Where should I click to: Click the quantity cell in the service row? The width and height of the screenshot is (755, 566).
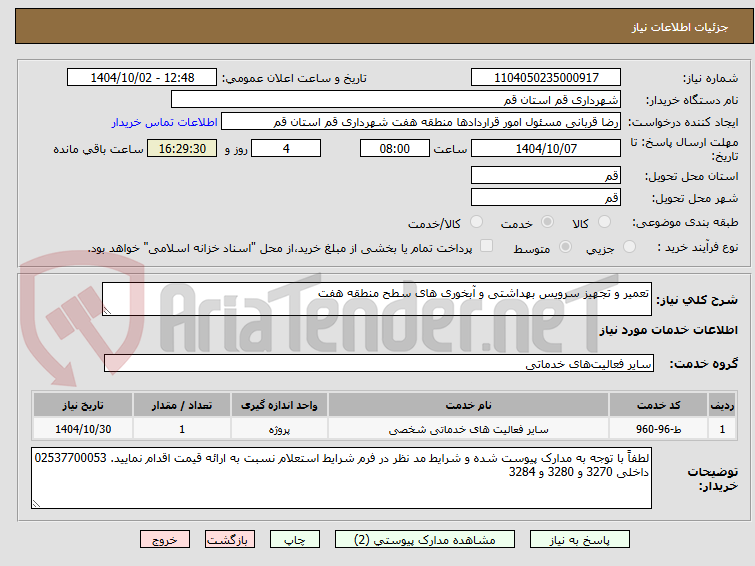[x=182, y=429]
